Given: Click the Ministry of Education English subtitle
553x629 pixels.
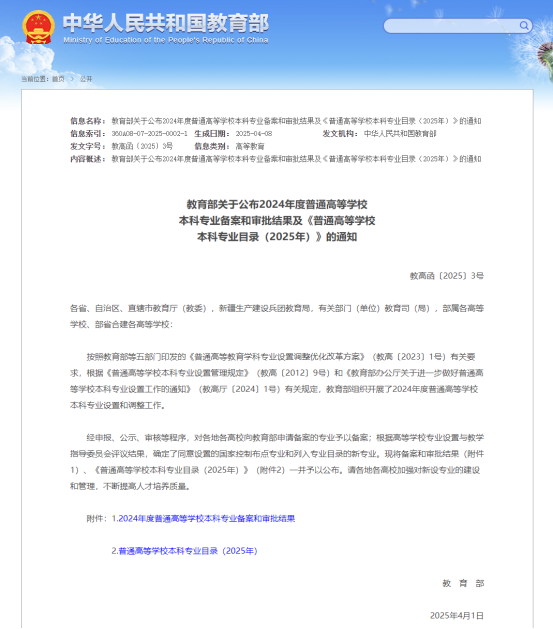Looking at the screenshot, I should point(166,40).
